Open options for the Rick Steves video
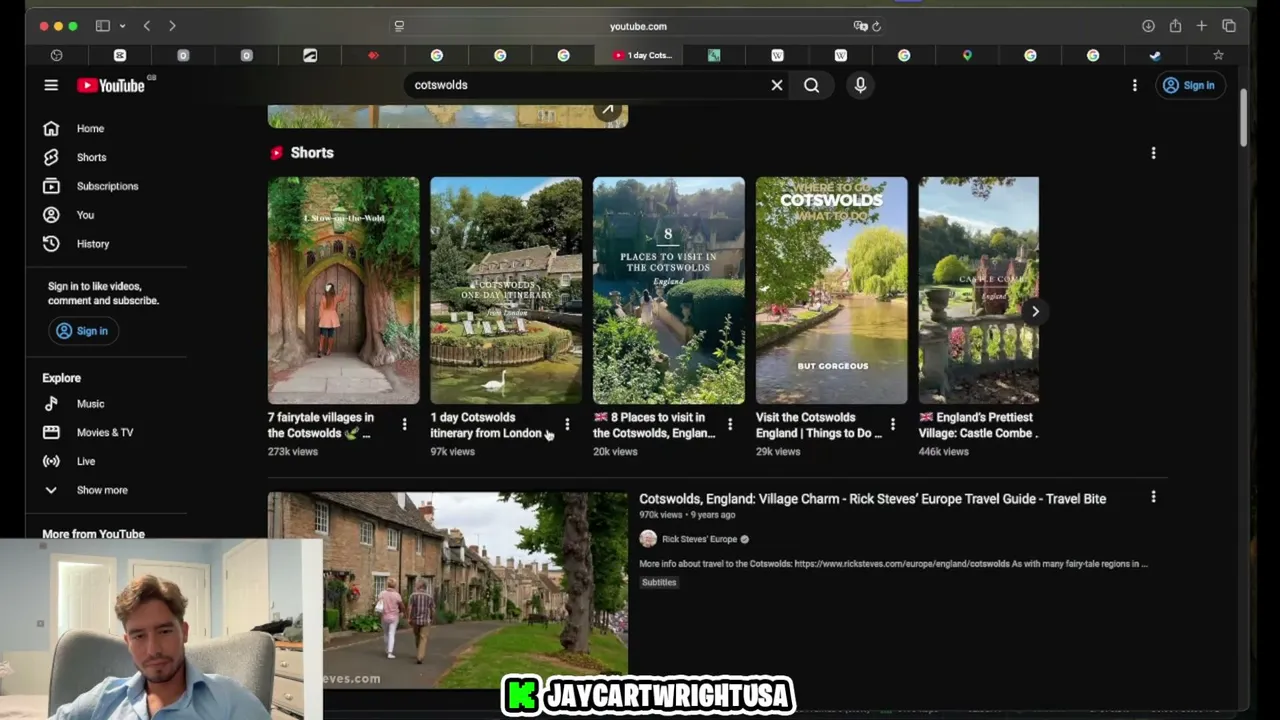1280x720 pixels. pos(1153,497)
